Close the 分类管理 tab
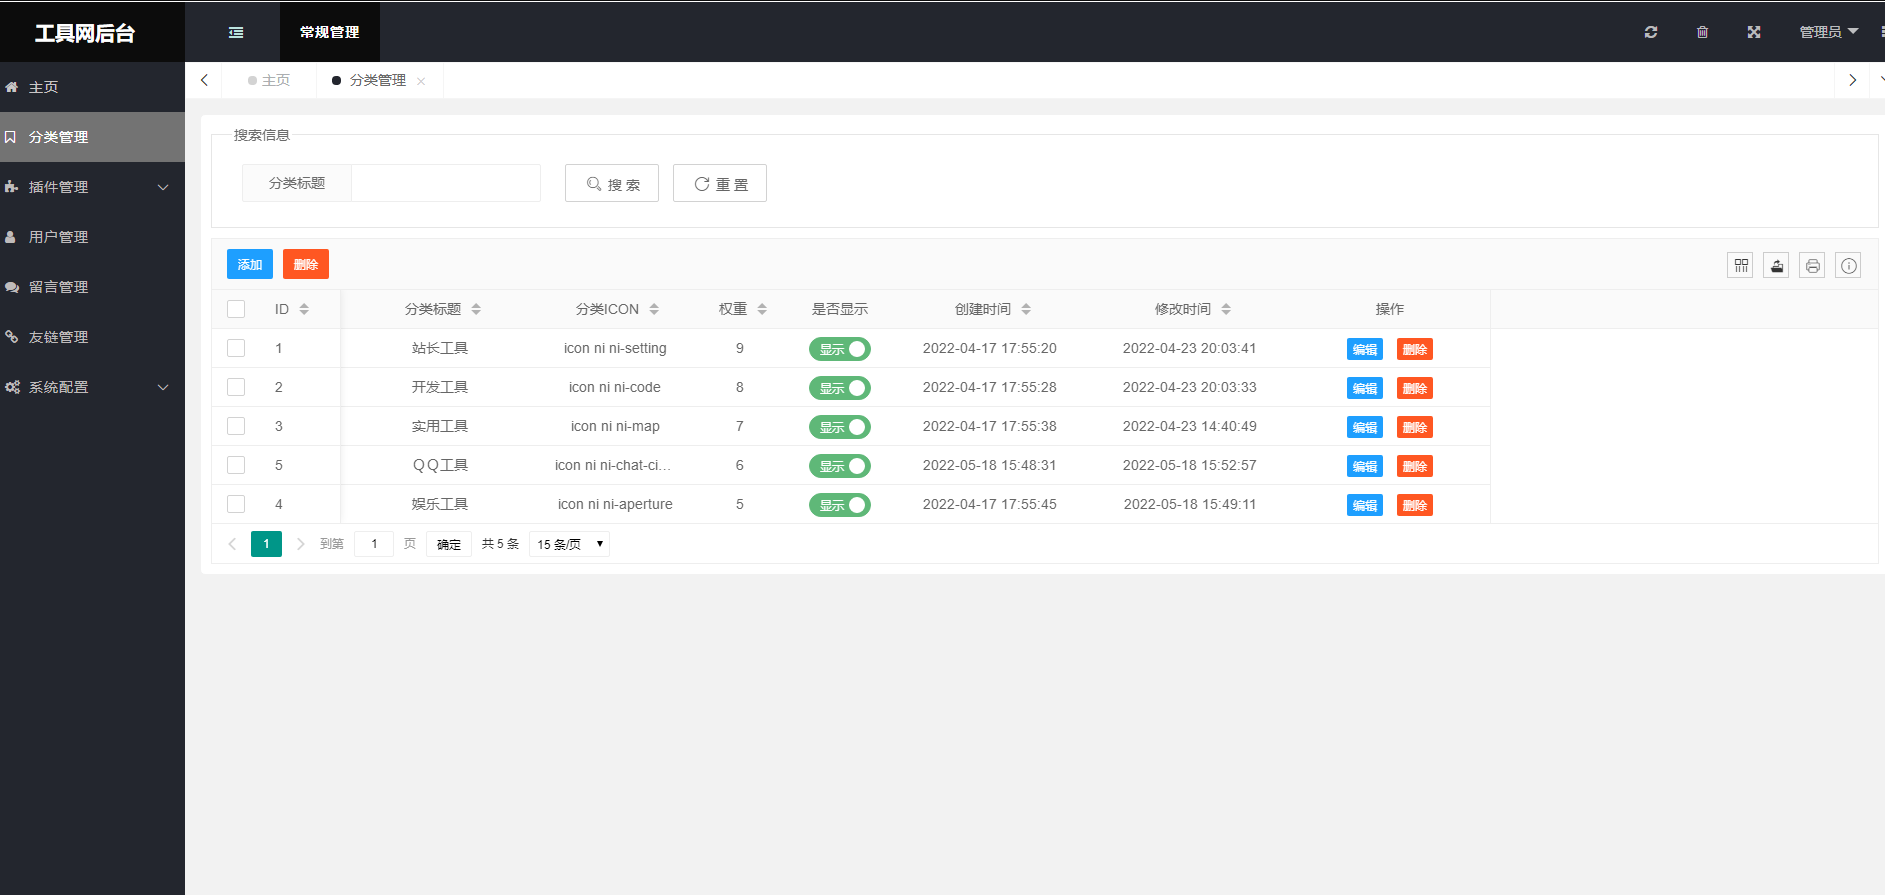 click(x=421, y=81)
